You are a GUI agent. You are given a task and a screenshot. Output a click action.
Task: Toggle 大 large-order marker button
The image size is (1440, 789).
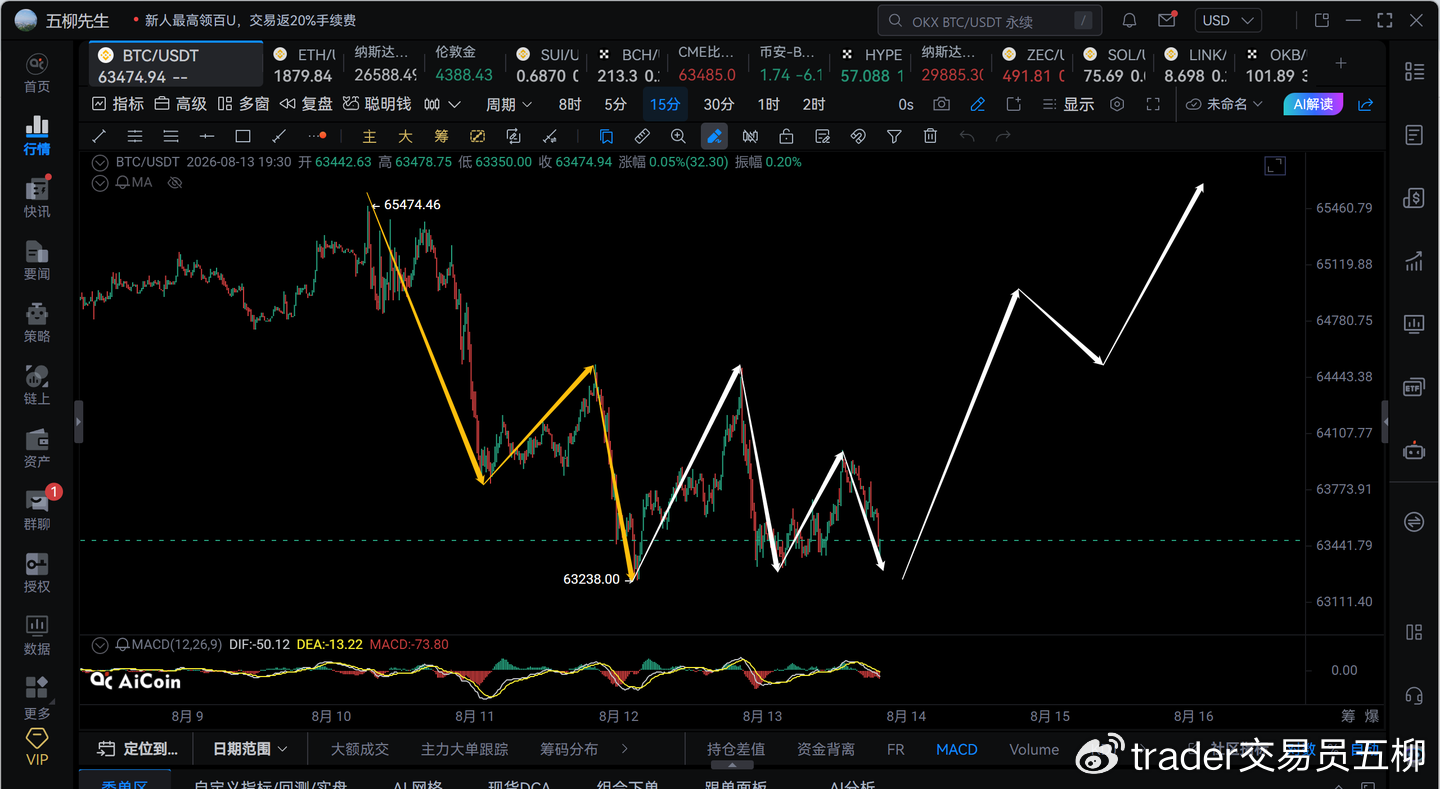(x=405, y=136)
